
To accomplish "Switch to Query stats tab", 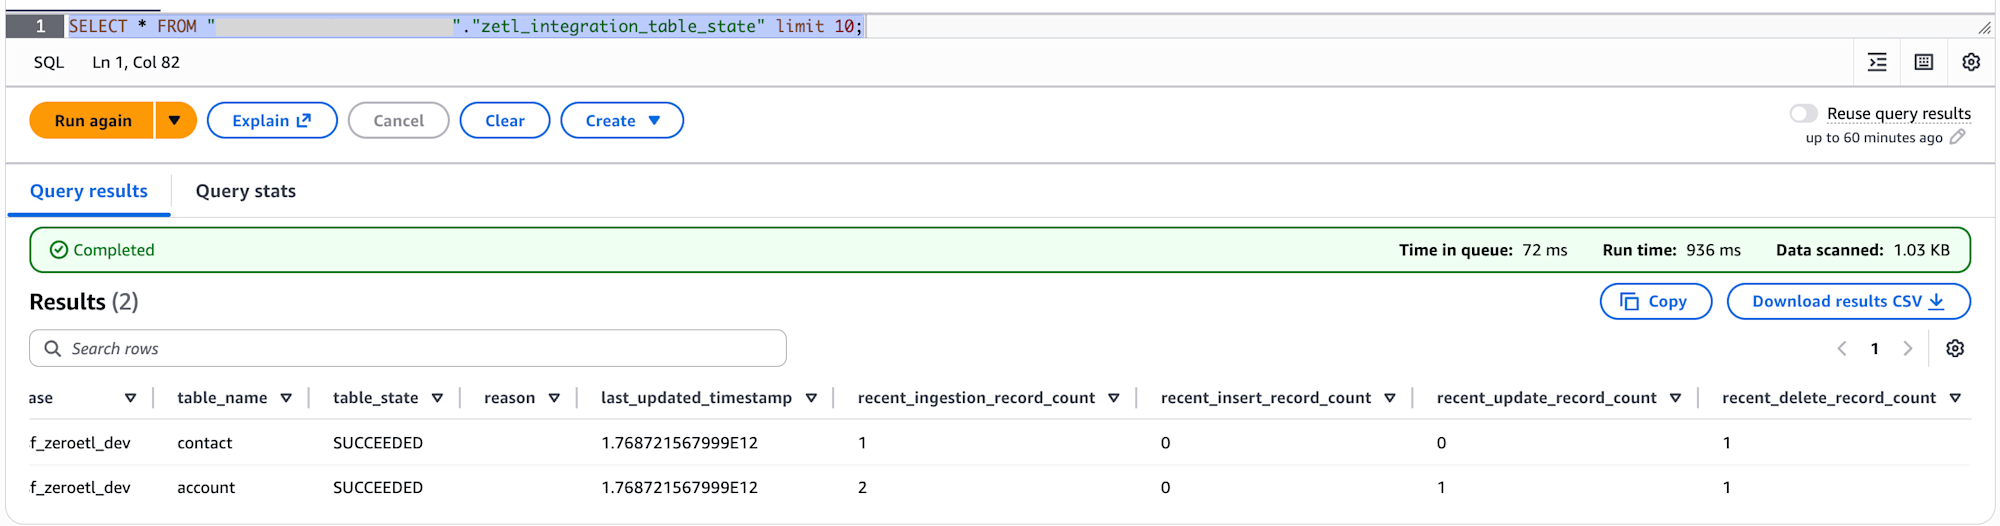I will pos(245,191).
